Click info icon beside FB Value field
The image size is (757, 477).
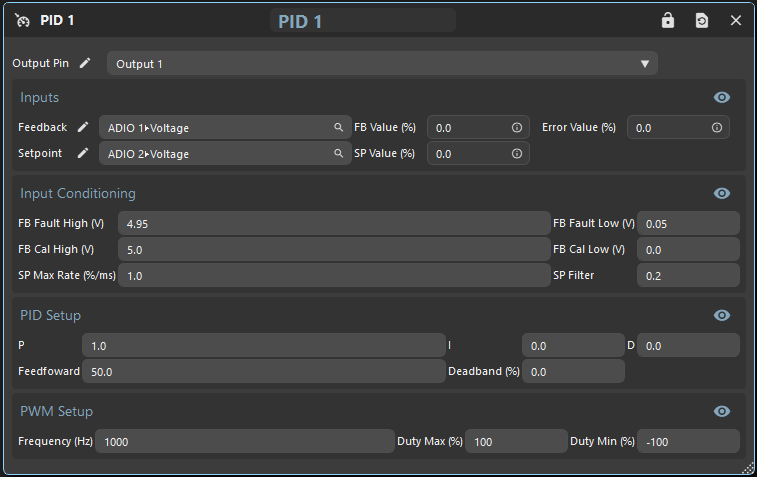click(517, 128)
